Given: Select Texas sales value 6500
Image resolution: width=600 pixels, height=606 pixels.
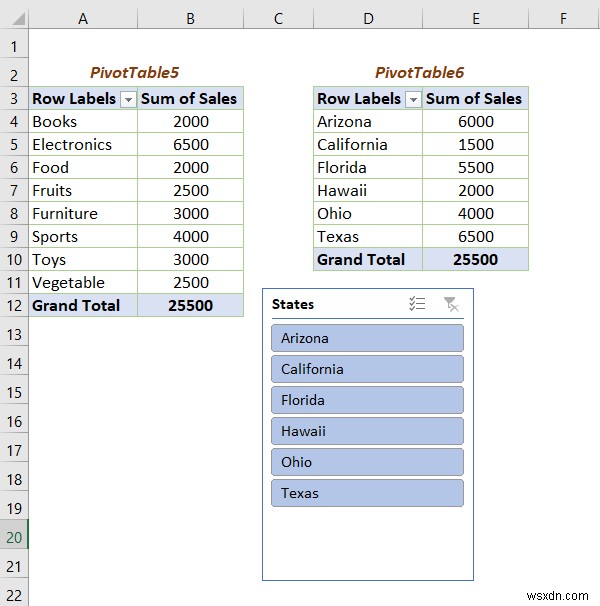Looking at the screenshot, I should (476, 237).
